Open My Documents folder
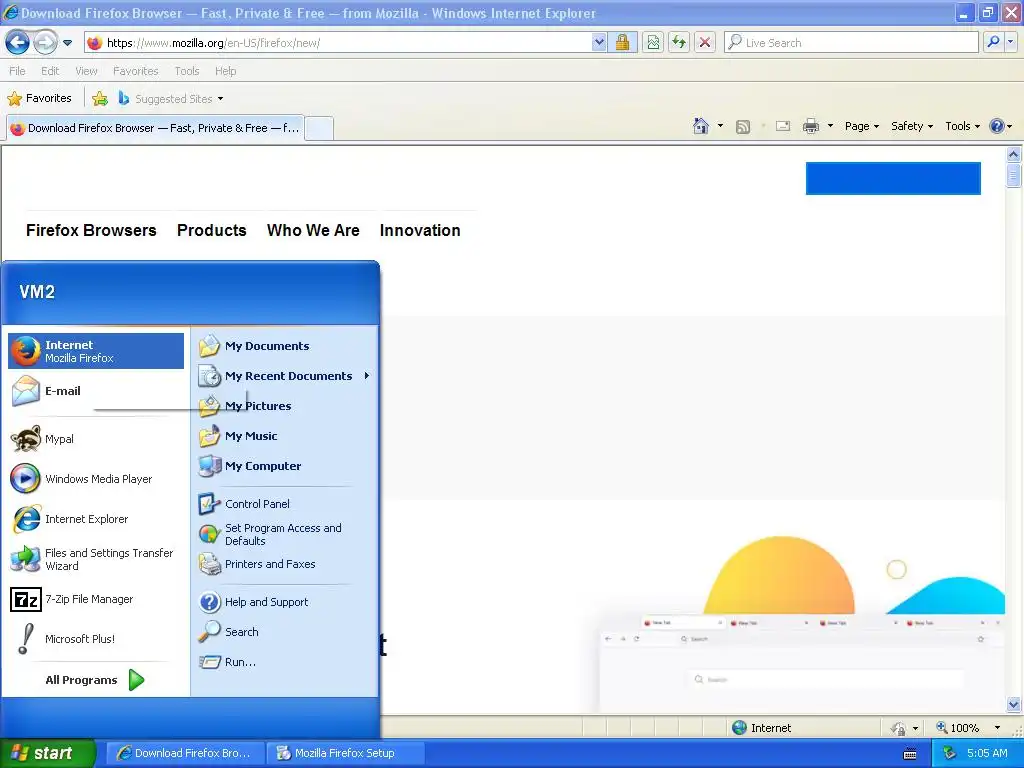 [x=285, y=346]
